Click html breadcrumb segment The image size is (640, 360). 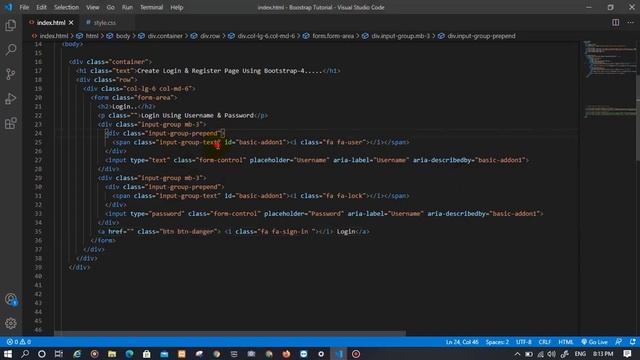pyautogui.click(x=92, y=36)
